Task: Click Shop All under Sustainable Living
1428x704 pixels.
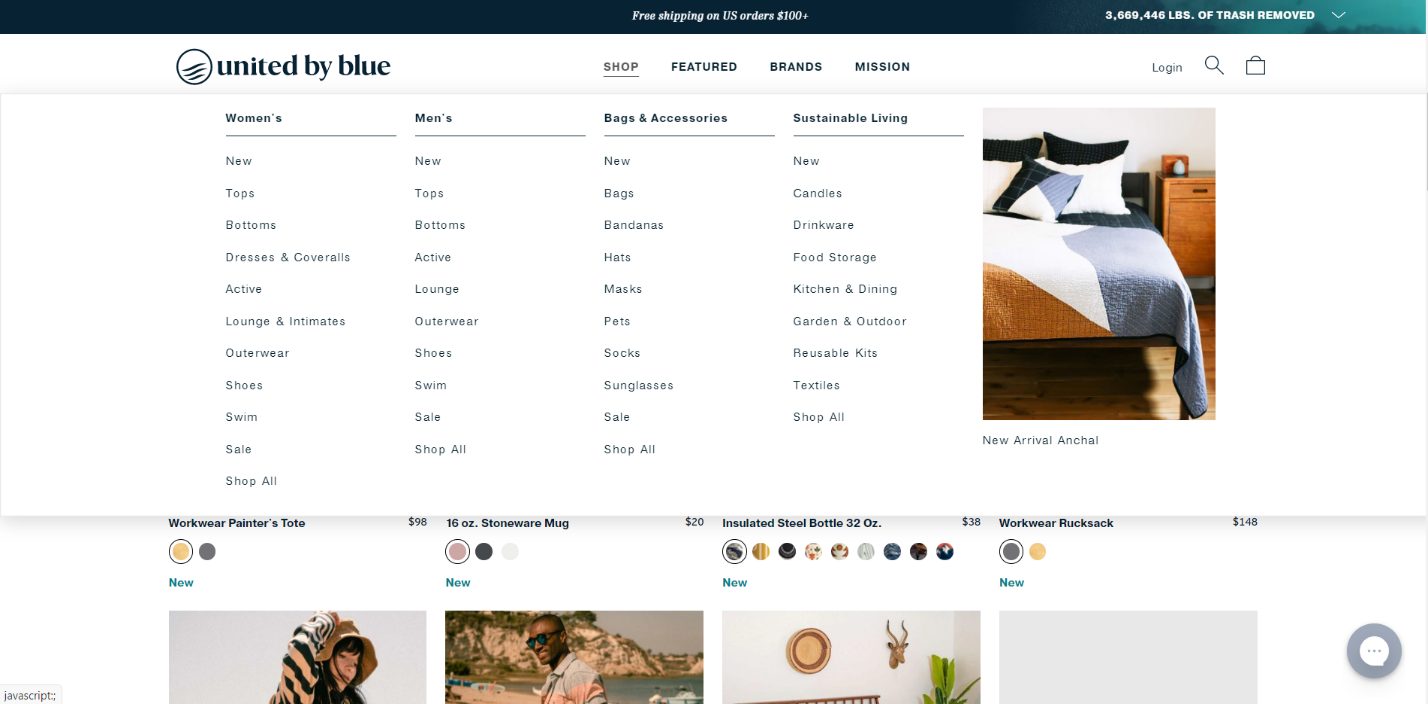Action: coord(819,417)
